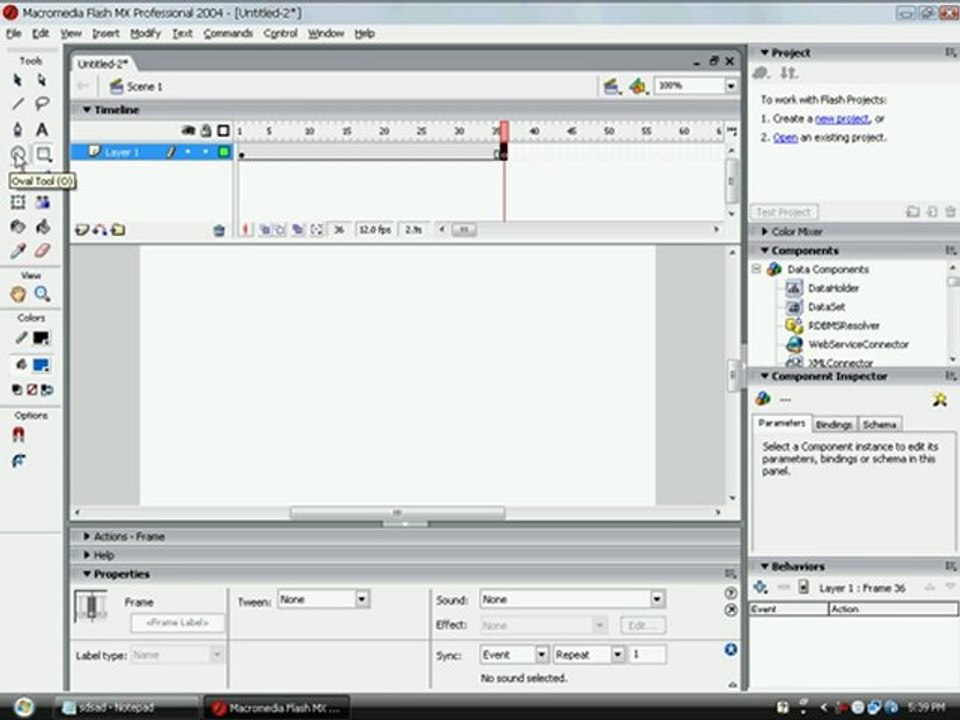Select the Eyedropper tool
960x720 pixels.
(17, 250)
